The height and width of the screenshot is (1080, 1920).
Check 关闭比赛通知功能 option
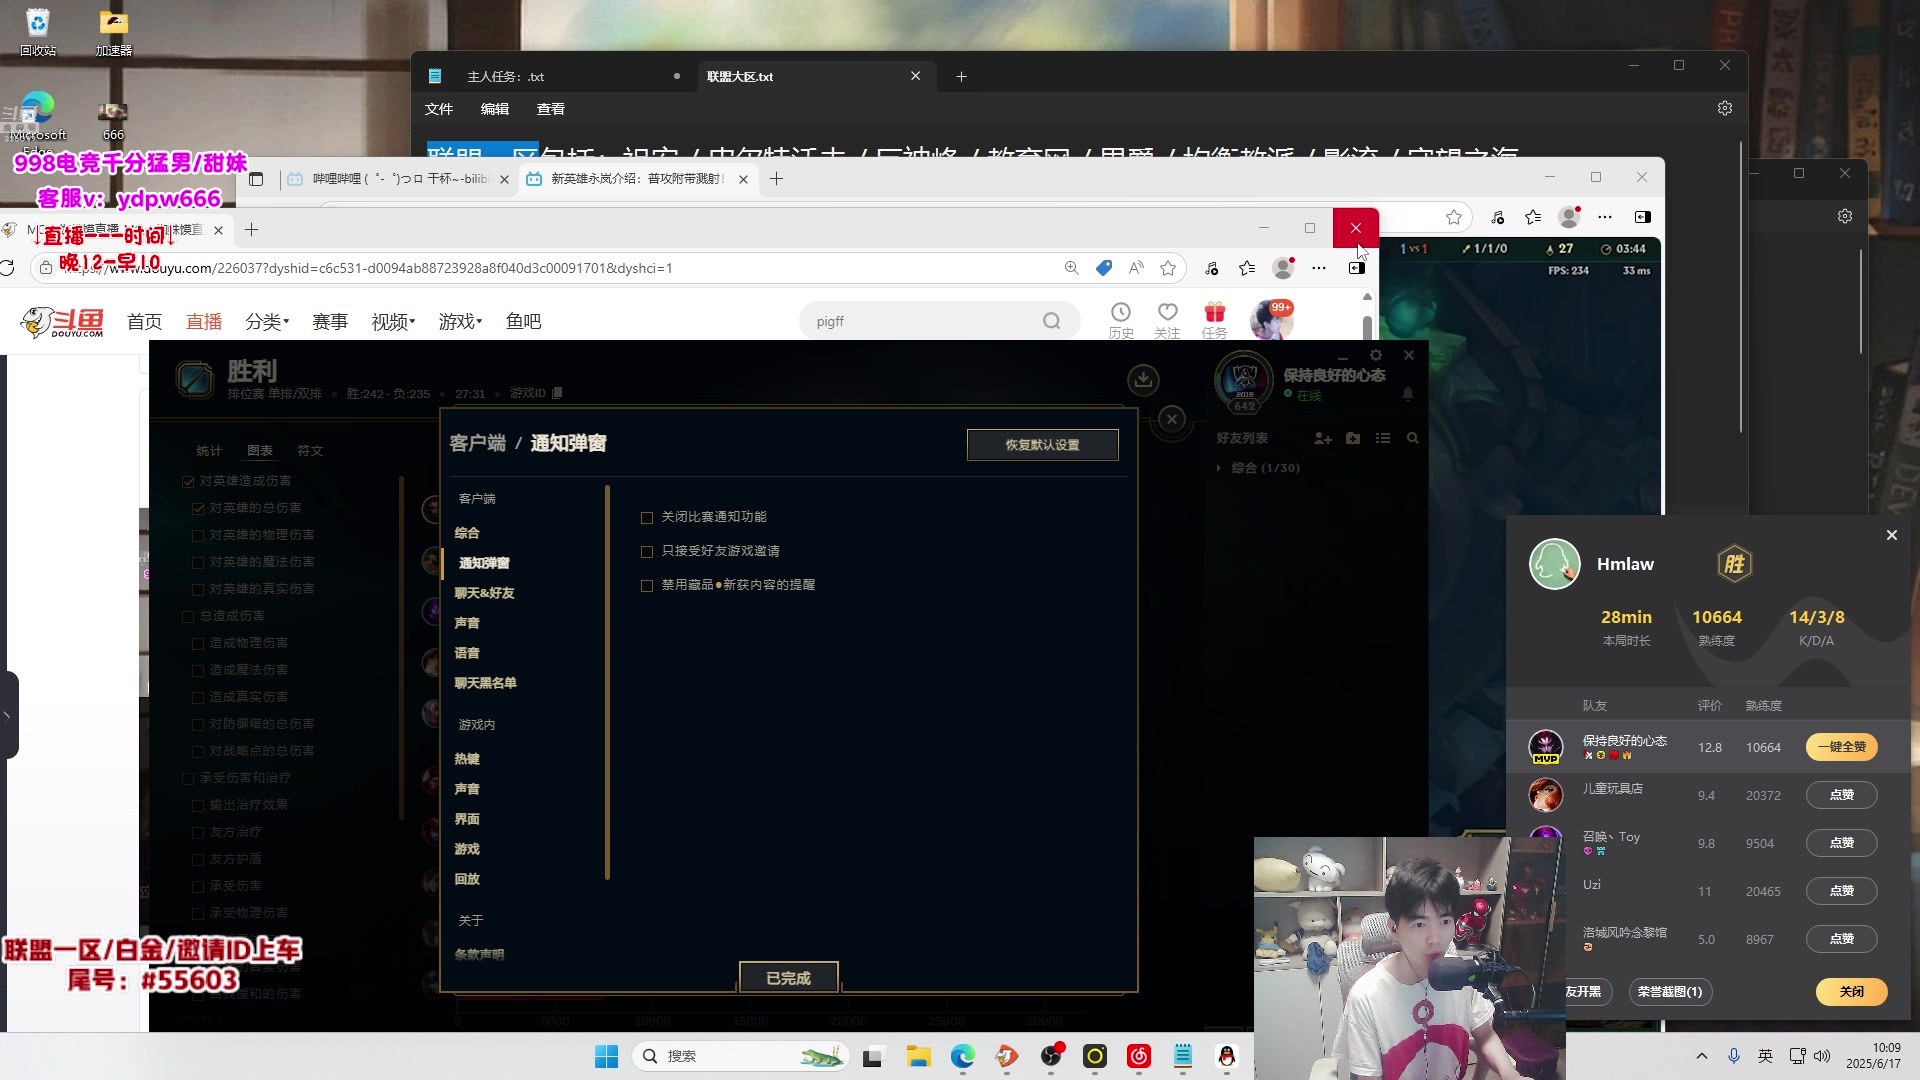[x=647, y=518]
